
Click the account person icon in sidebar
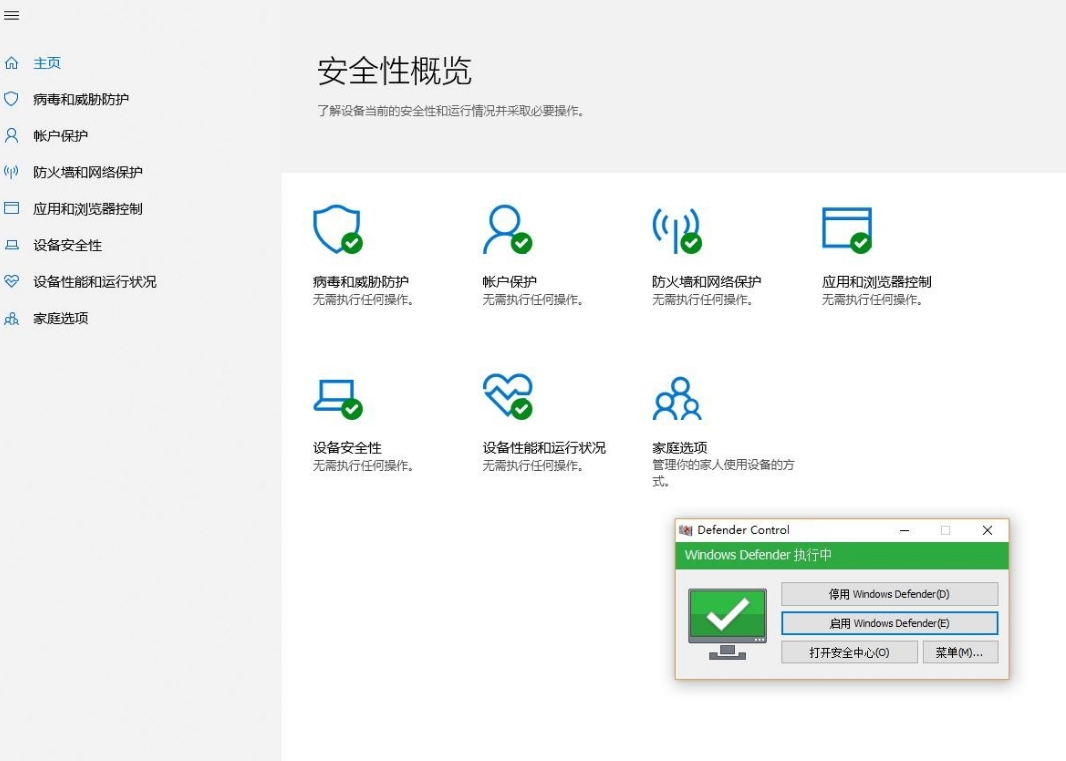[x=12, y=135]
